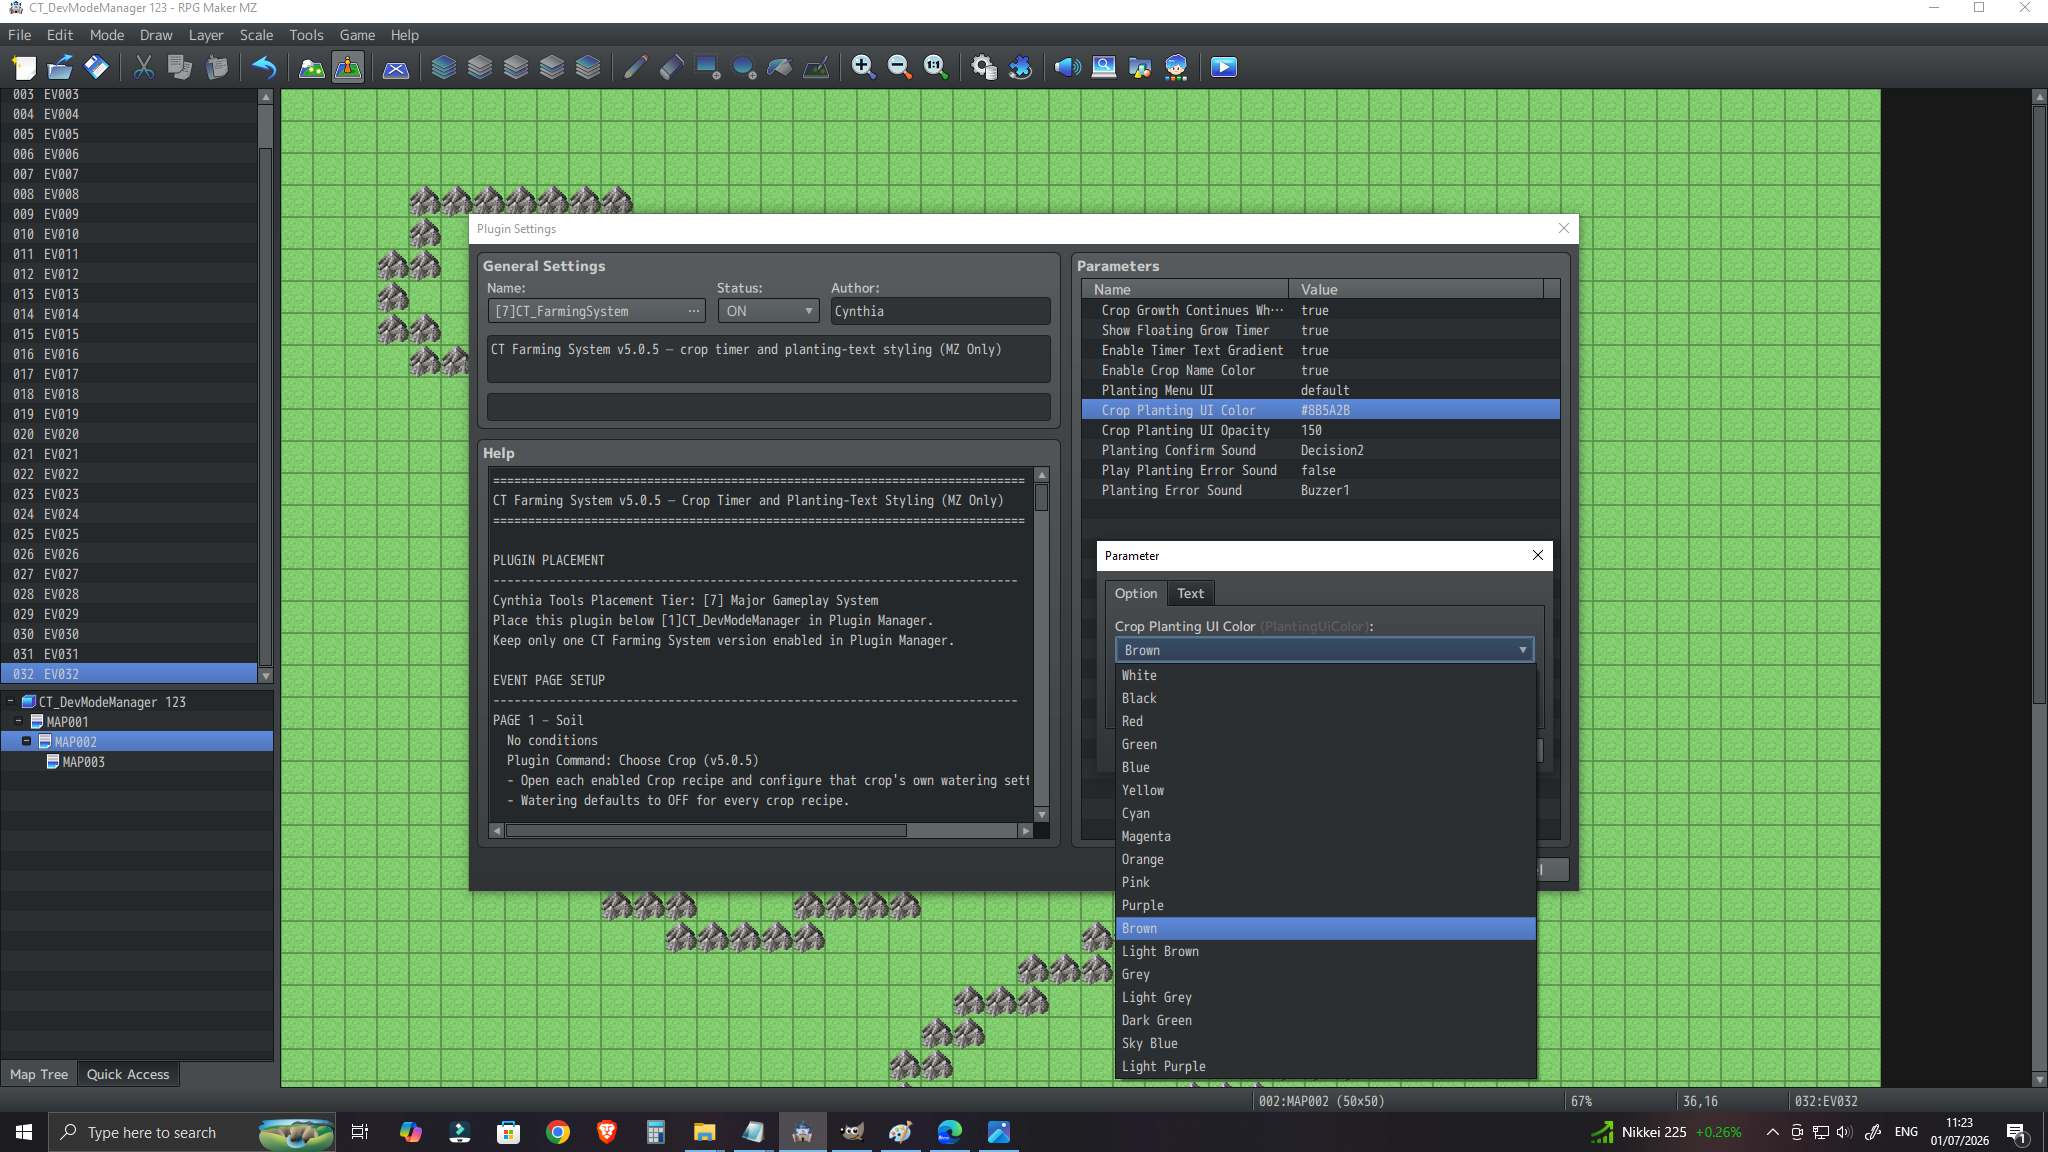Viewport: 2048px width, 1152px height.
Task: Click the Zoom In magnifier icon
Action: (863, 67)
